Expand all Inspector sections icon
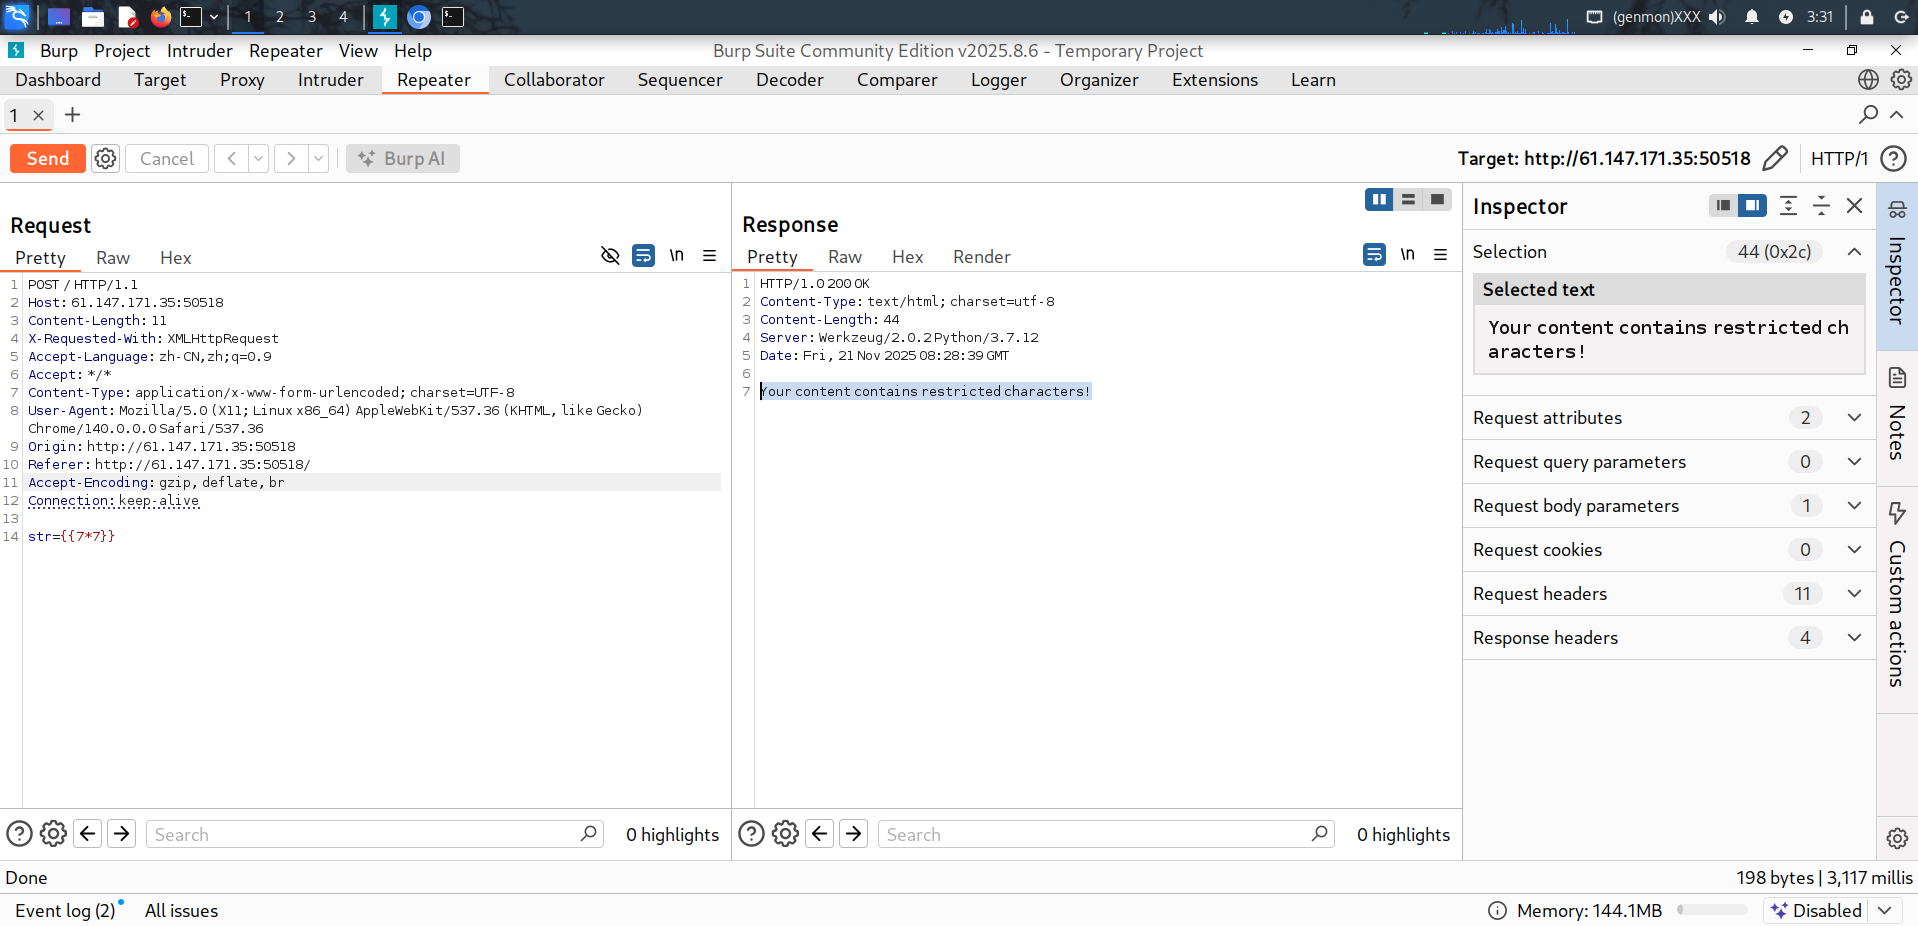 1788,205
